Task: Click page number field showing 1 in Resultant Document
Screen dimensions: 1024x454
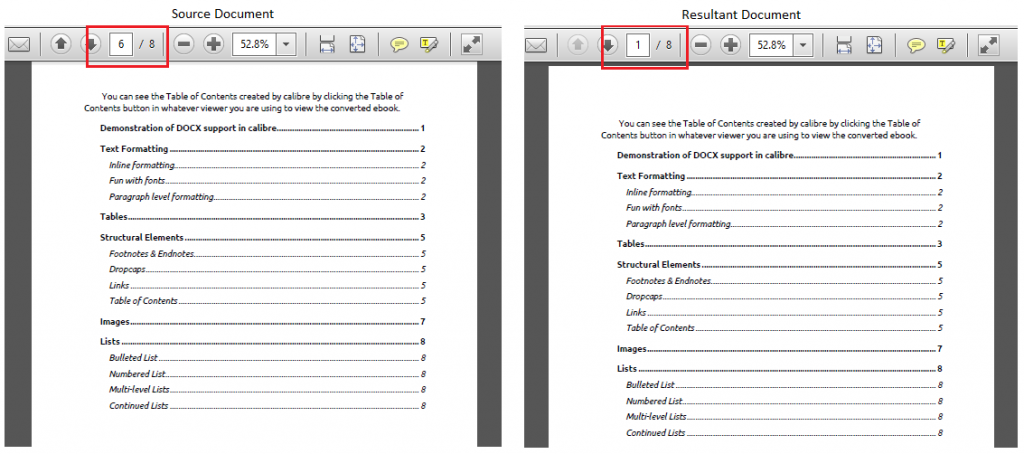Action: [x=637, y=45]
